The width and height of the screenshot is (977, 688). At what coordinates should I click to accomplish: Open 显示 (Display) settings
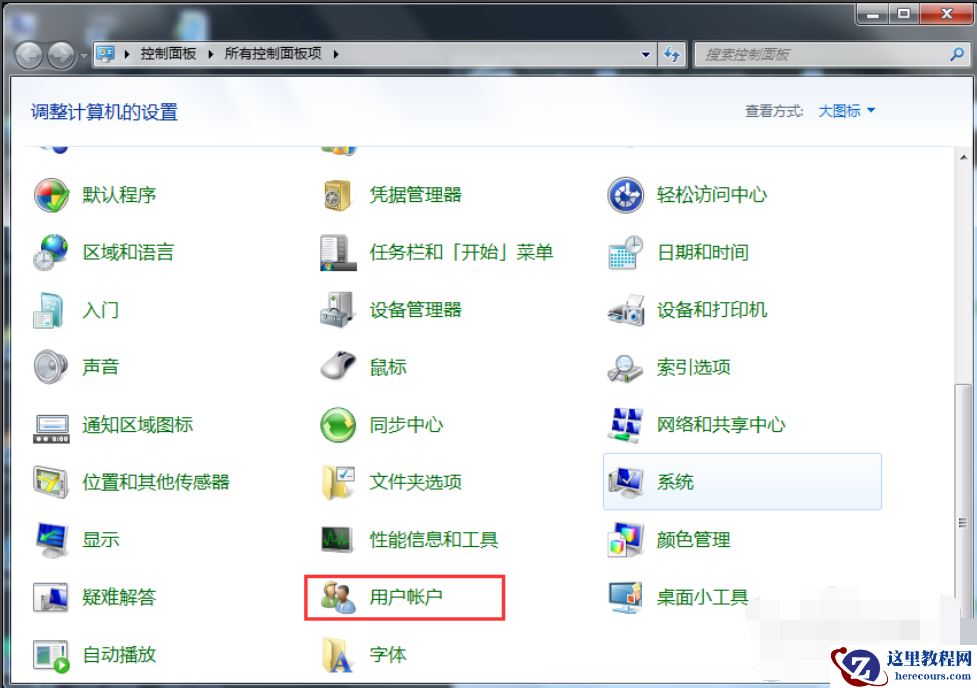(x=101, y=539)
